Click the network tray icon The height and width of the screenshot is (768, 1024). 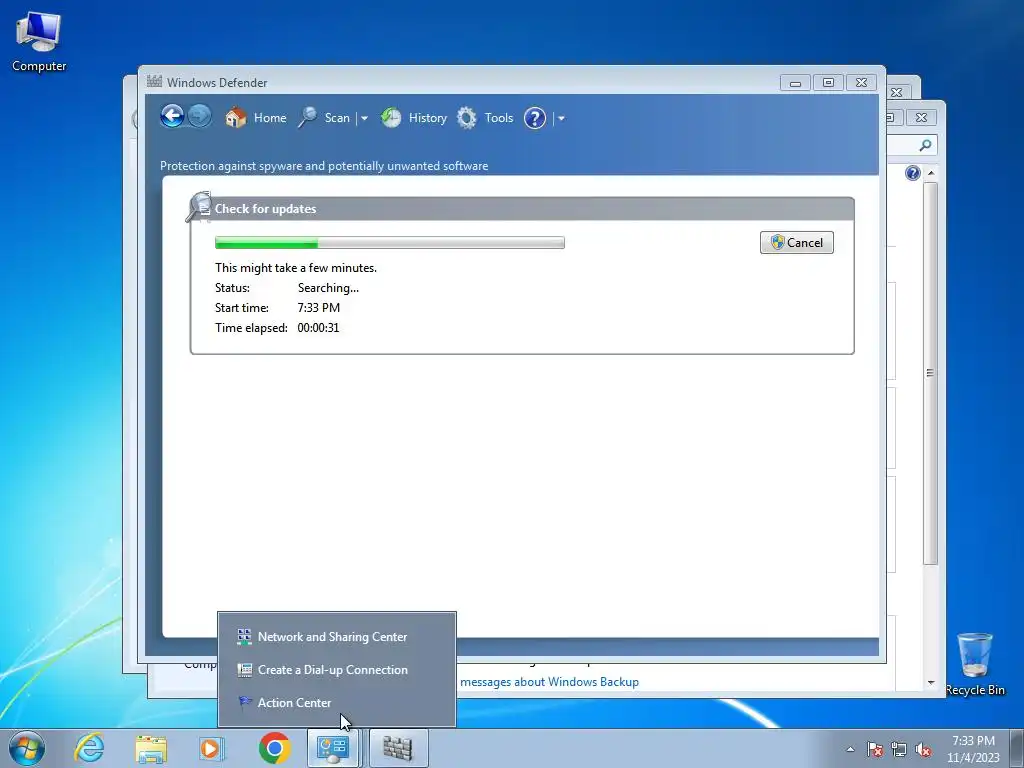click(899, 750)
